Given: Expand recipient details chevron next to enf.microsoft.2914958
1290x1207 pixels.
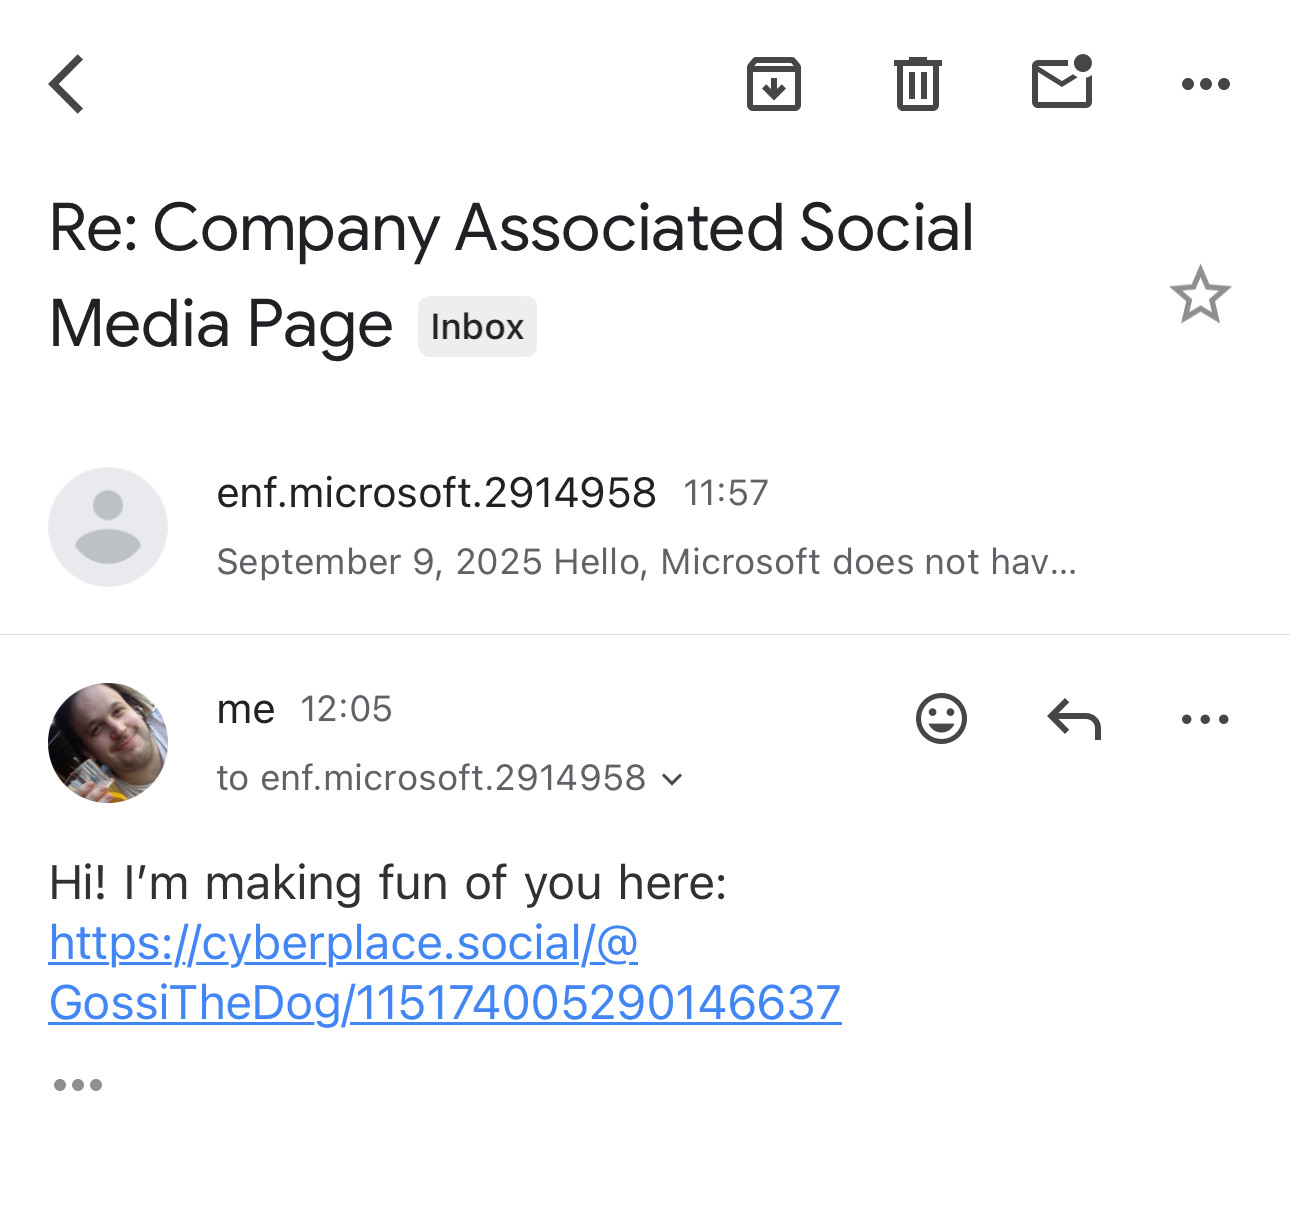Looking at the screenshot, I should point(673,779).
